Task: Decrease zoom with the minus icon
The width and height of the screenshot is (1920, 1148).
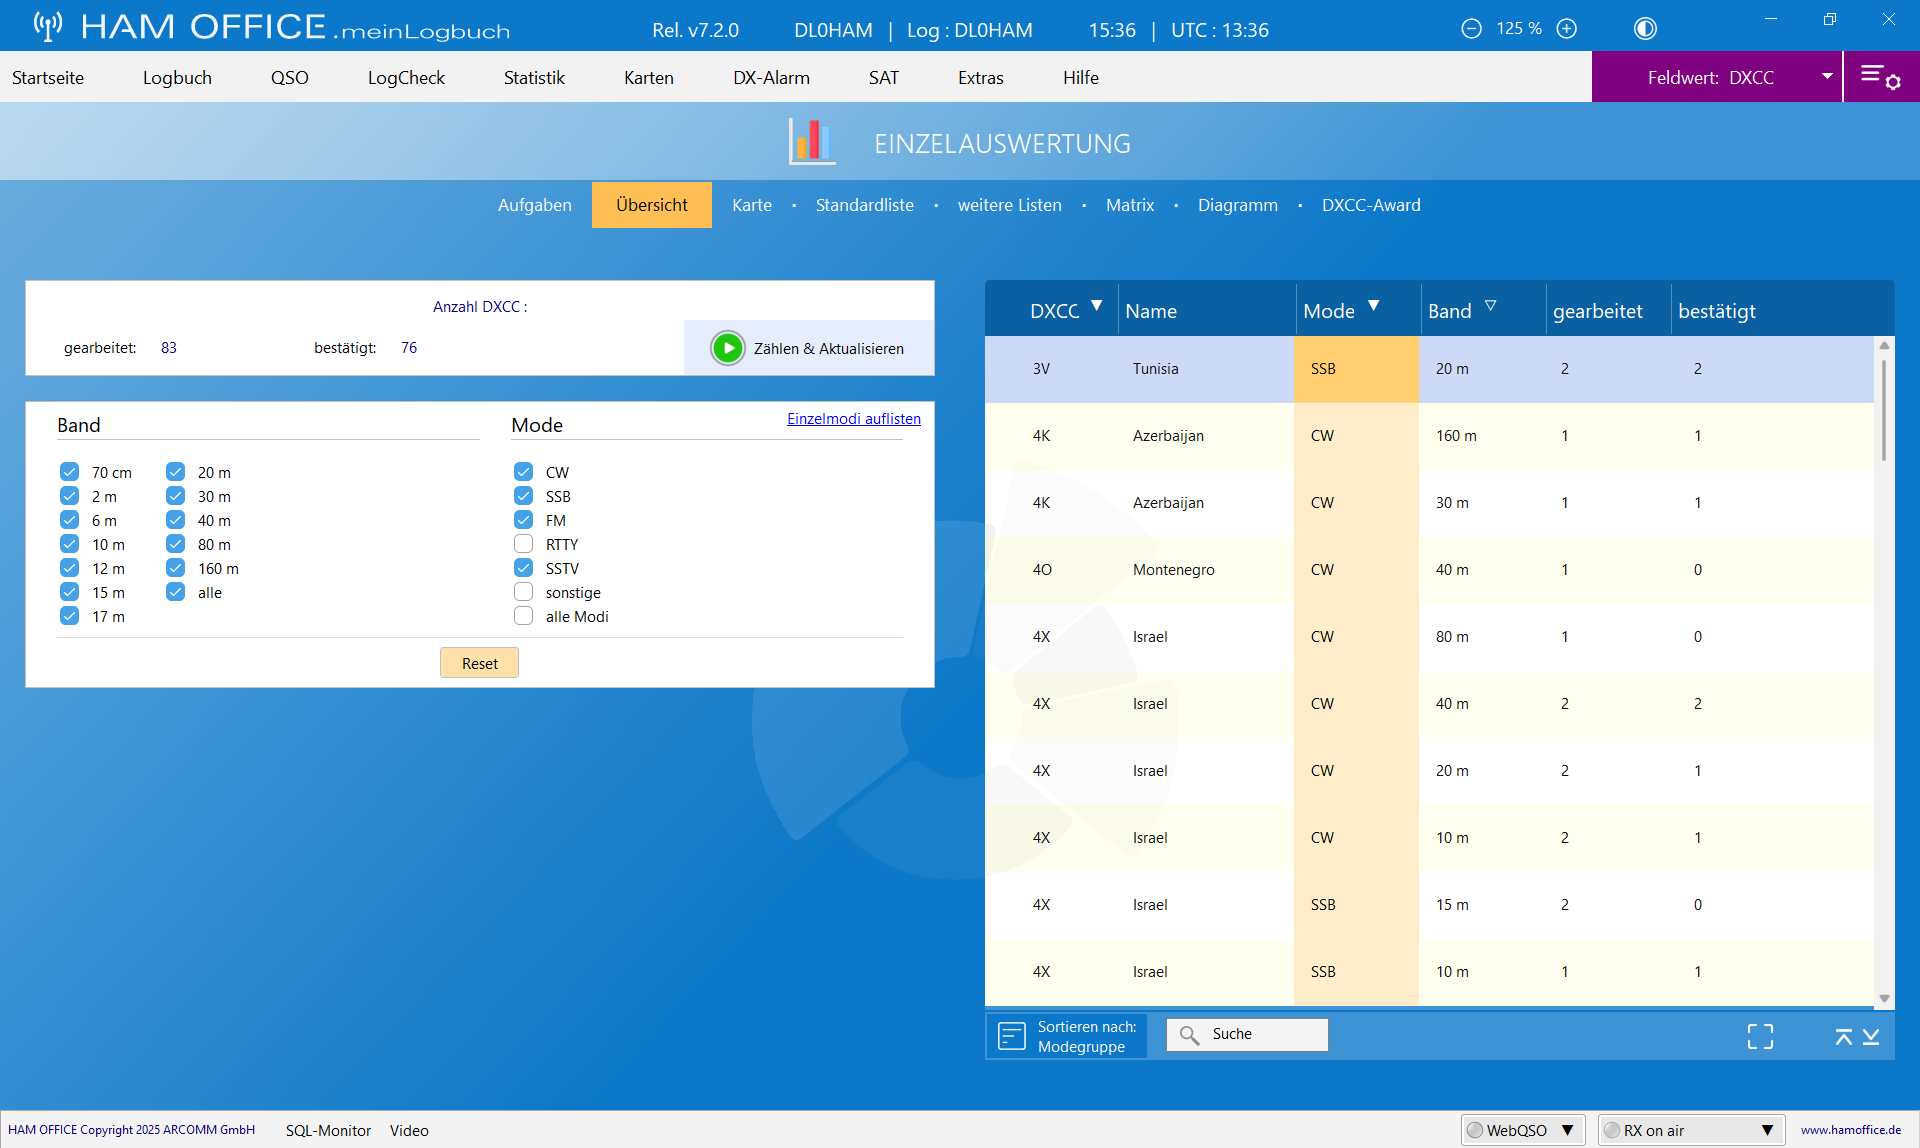Action: [x=1471, y=29]
